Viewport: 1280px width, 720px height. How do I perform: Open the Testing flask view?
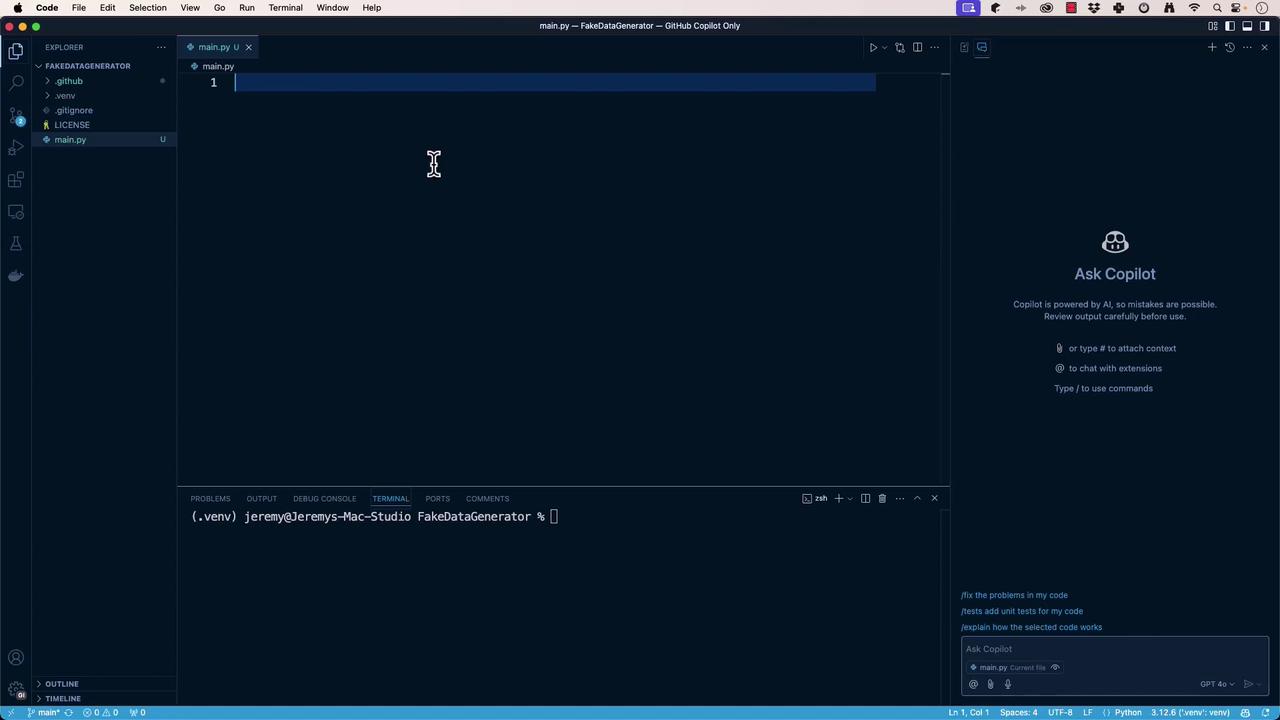coord(16,244)
